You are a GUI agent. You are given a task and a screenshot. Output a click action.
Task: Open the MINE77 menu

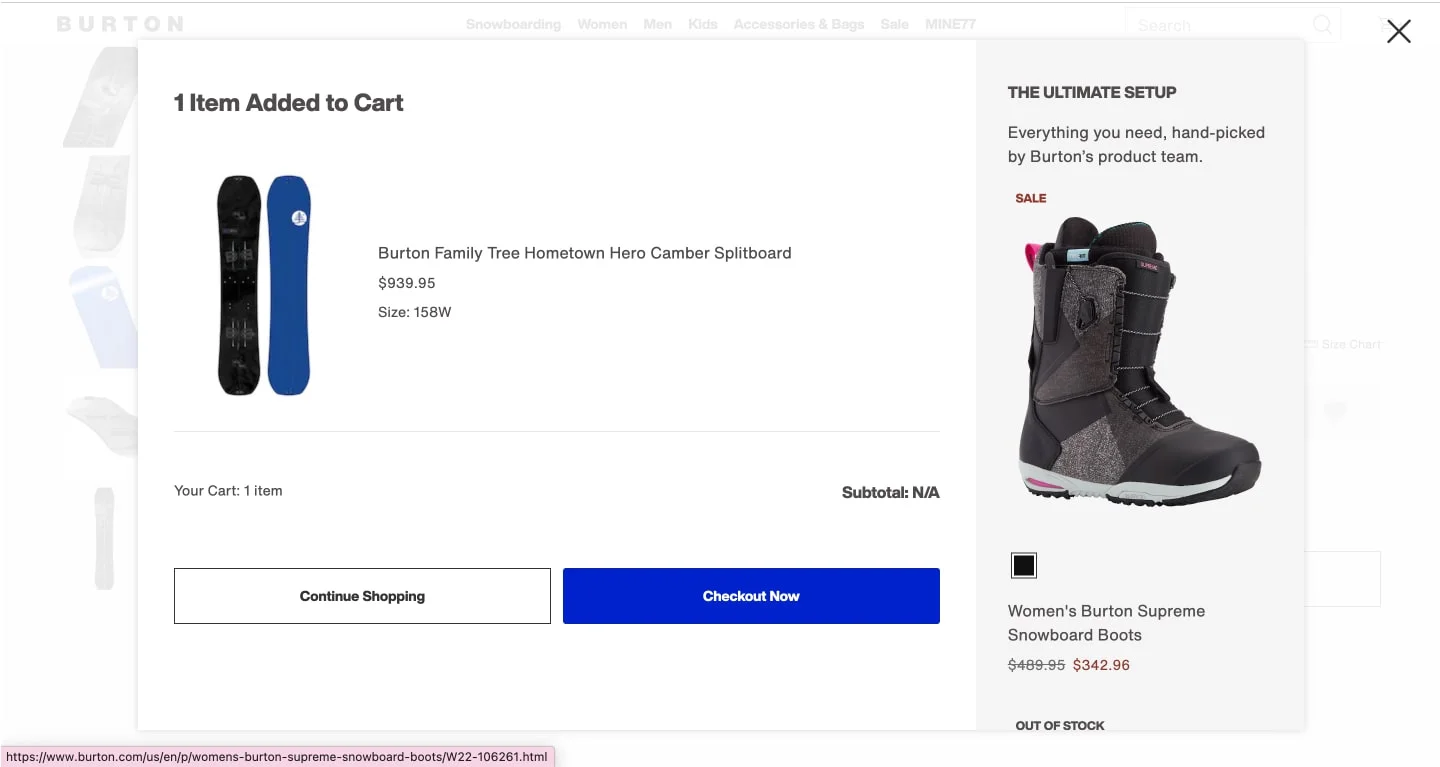click(x=950, y=24)
